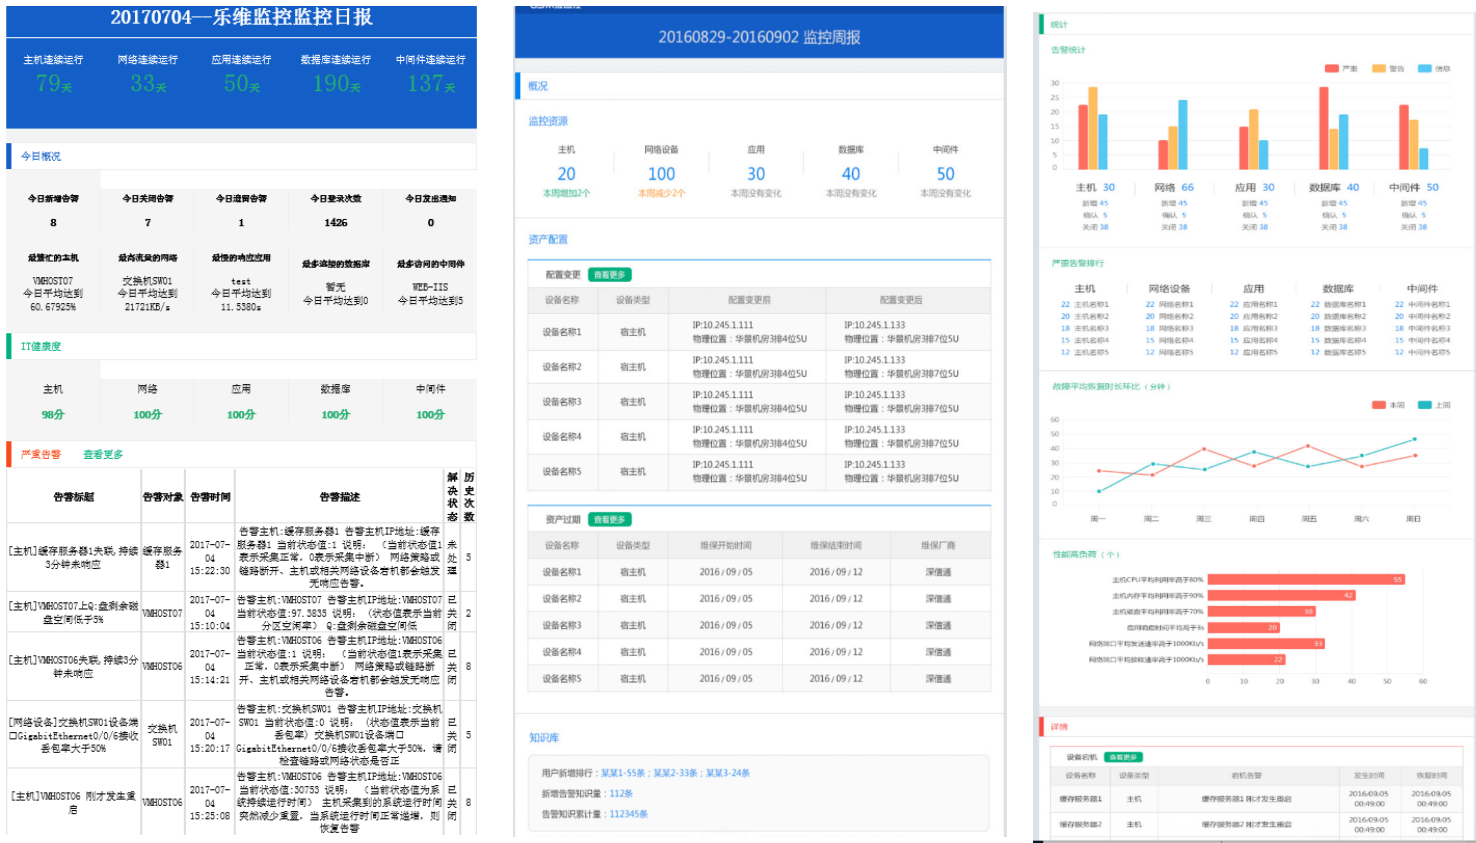The width and height of the screenshot is (1476, 843).
Task: Click weekly 网络设备 resource count 100
Action: 662,174
